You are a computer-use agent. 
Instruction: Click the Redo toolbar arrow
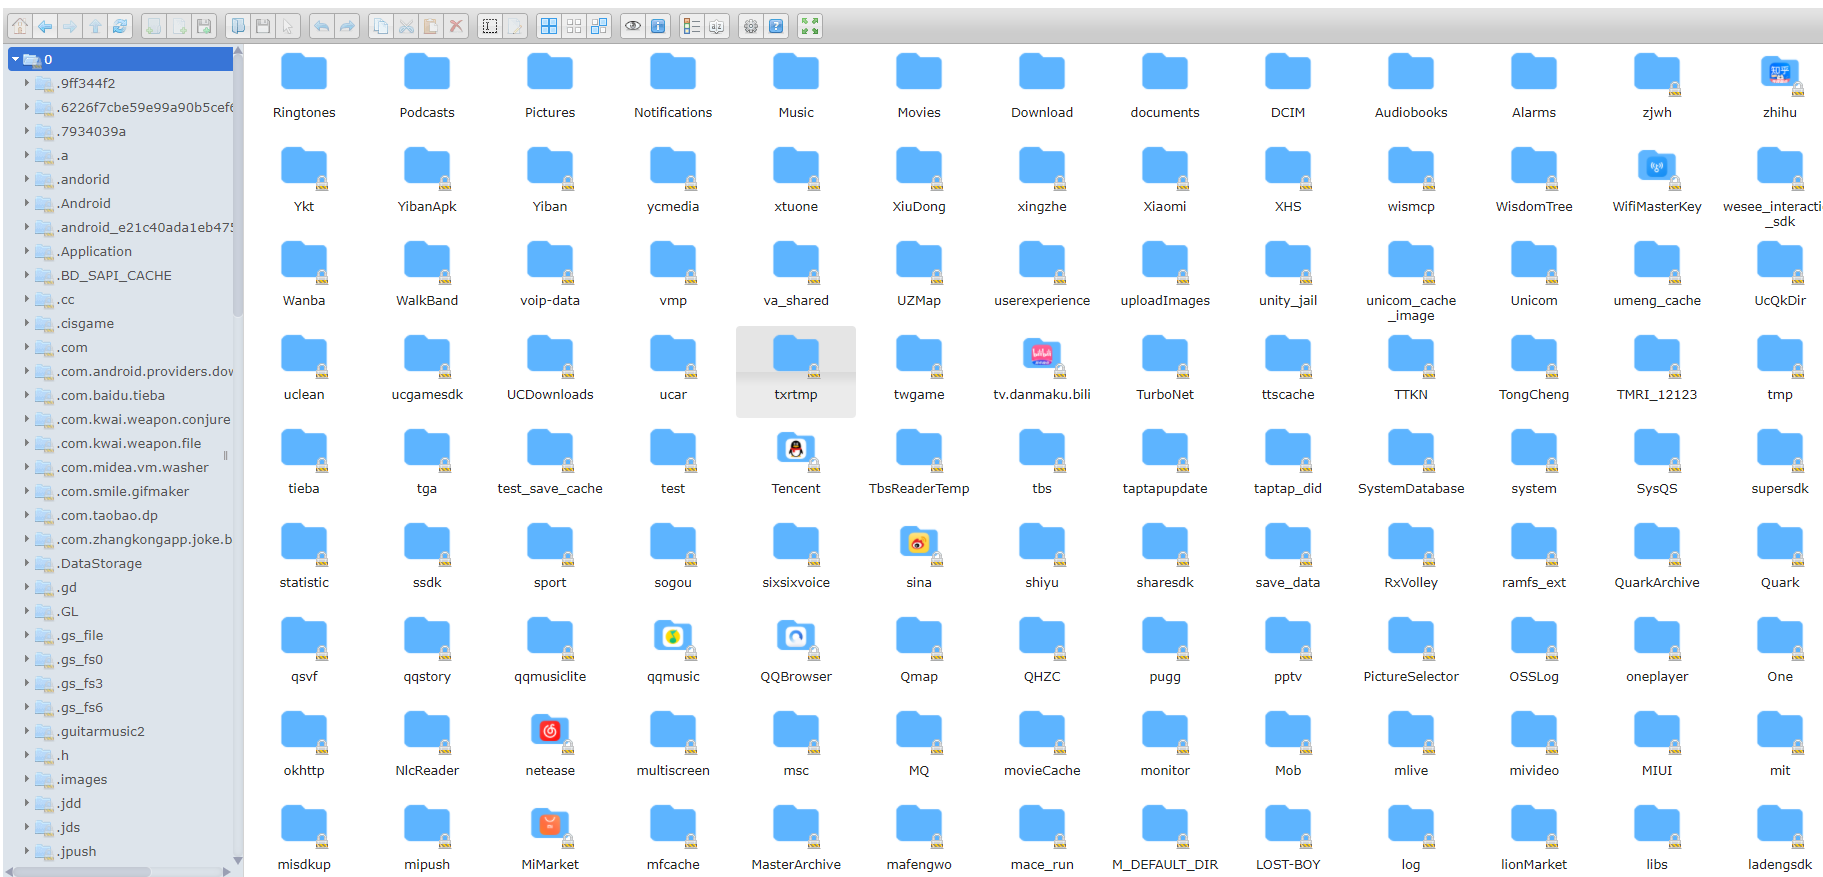pyautogui.click(x=346, y=26)
